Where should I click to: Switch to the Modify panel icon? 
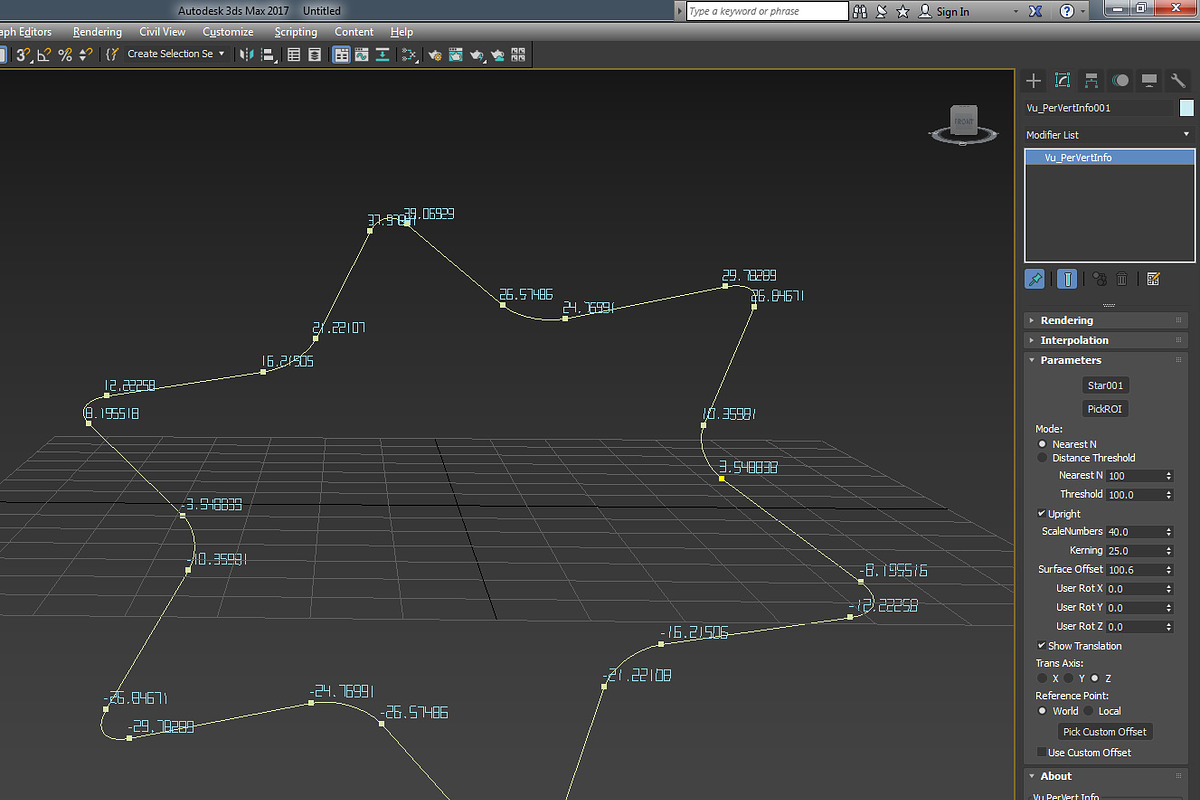point(1063,80)
